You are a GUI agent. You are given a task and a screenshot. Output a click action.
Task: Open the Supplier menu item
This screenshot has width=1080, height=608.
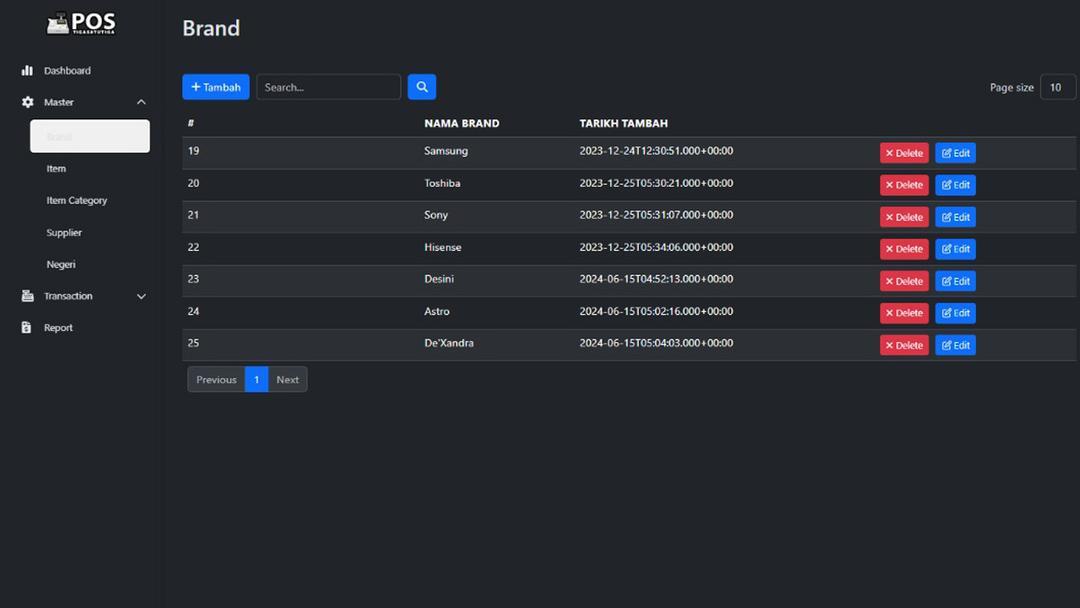coord(64,233)
